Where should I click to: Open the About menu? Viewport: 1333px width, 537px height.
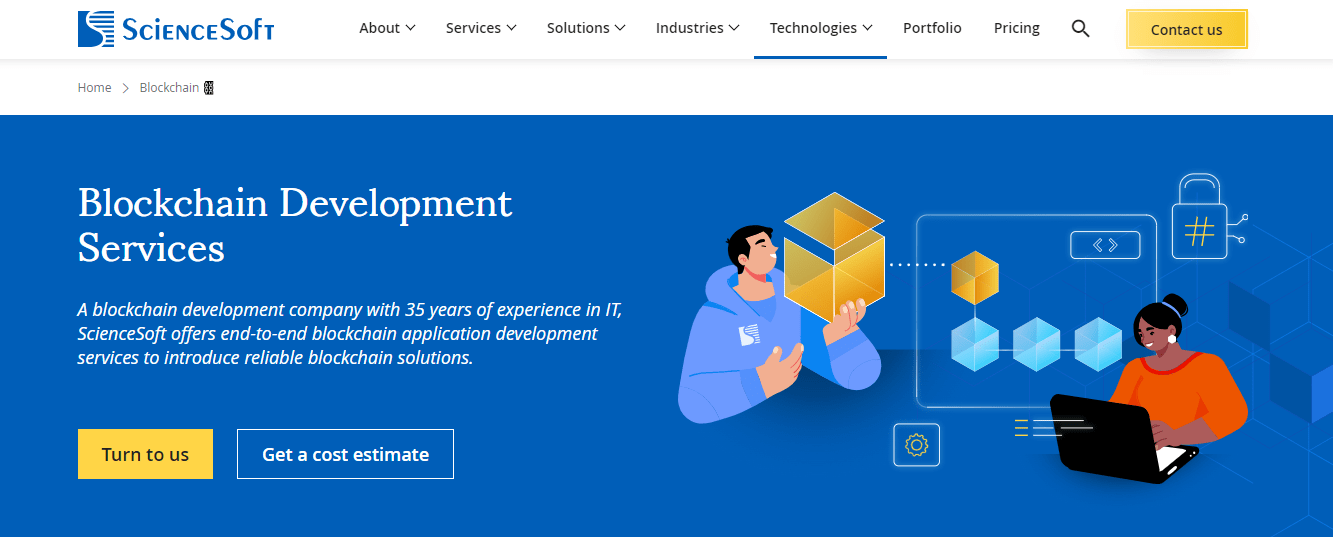click(x=388, y=28)
